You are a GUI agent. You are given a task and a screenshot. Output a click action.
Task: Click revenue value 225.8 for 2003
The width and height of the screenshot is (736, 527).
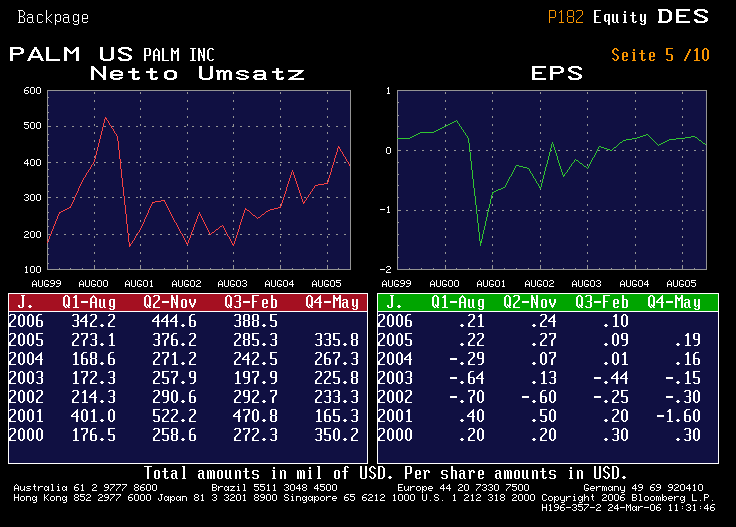point(337,378)
